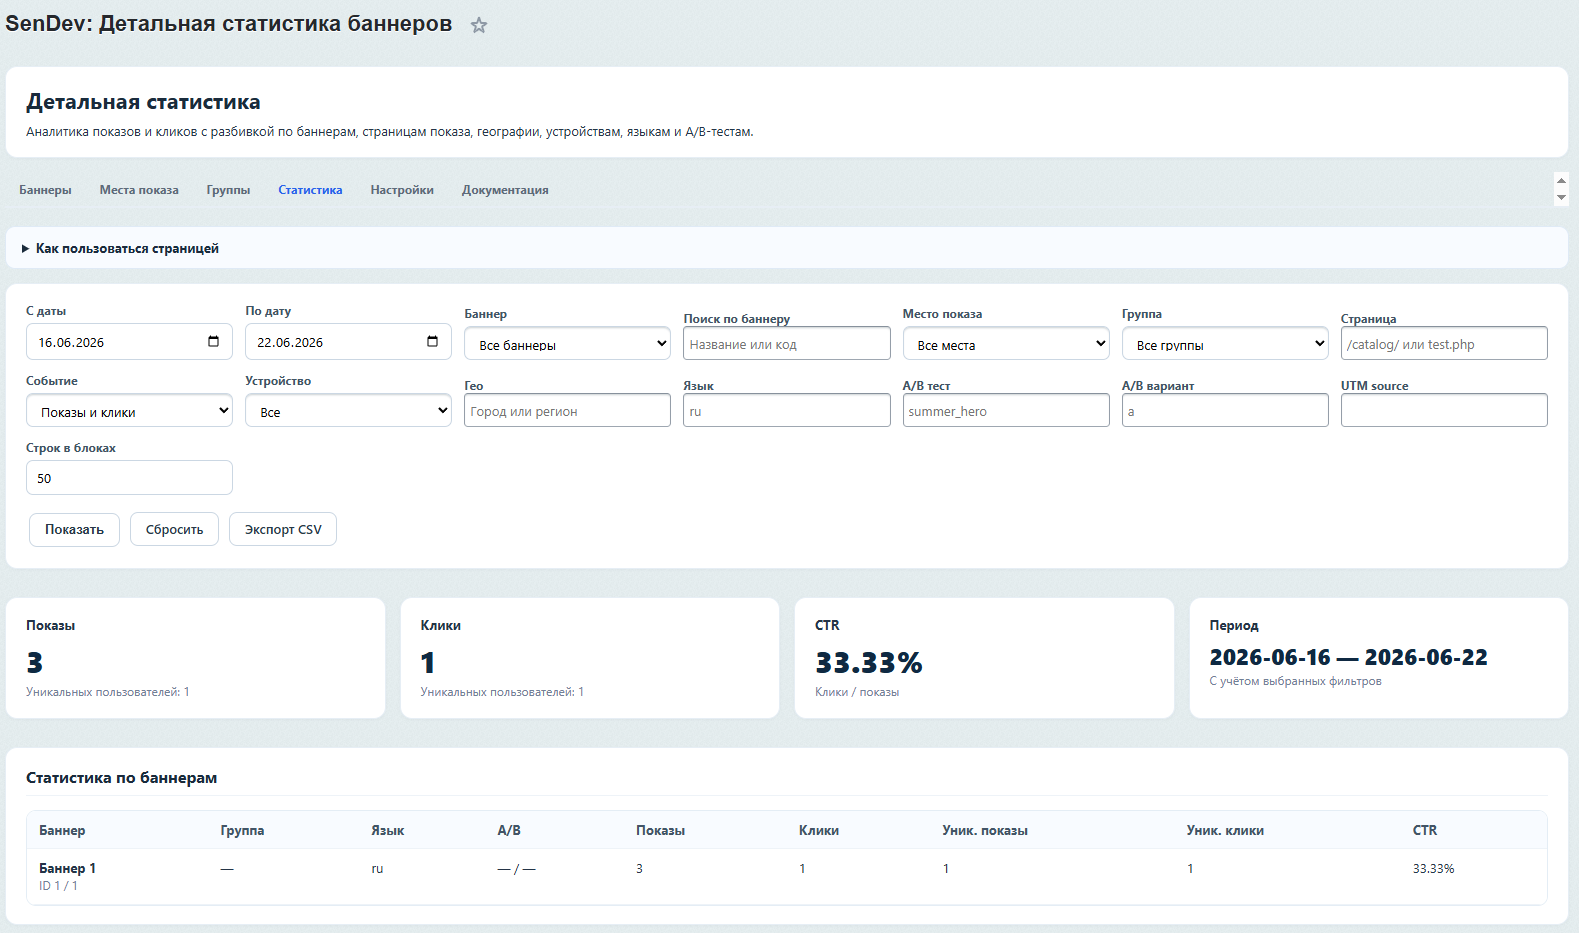Click the Сбросить button
This screenshot has width=1579, height=933.
pos(174,530)
